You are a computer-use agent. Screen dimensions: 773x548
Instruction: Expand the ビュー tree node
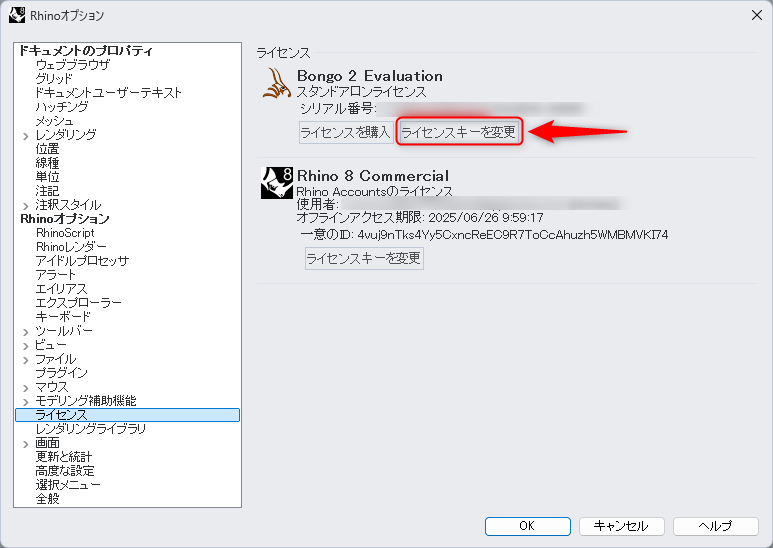click(26, 346)
